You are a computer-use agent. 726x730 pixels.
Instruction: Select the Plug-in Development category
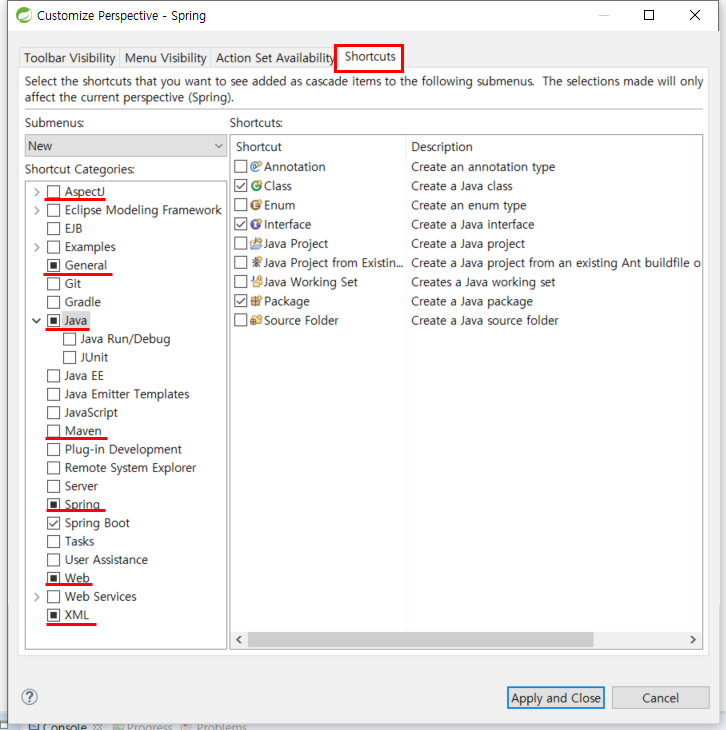(x=123, y=449)
